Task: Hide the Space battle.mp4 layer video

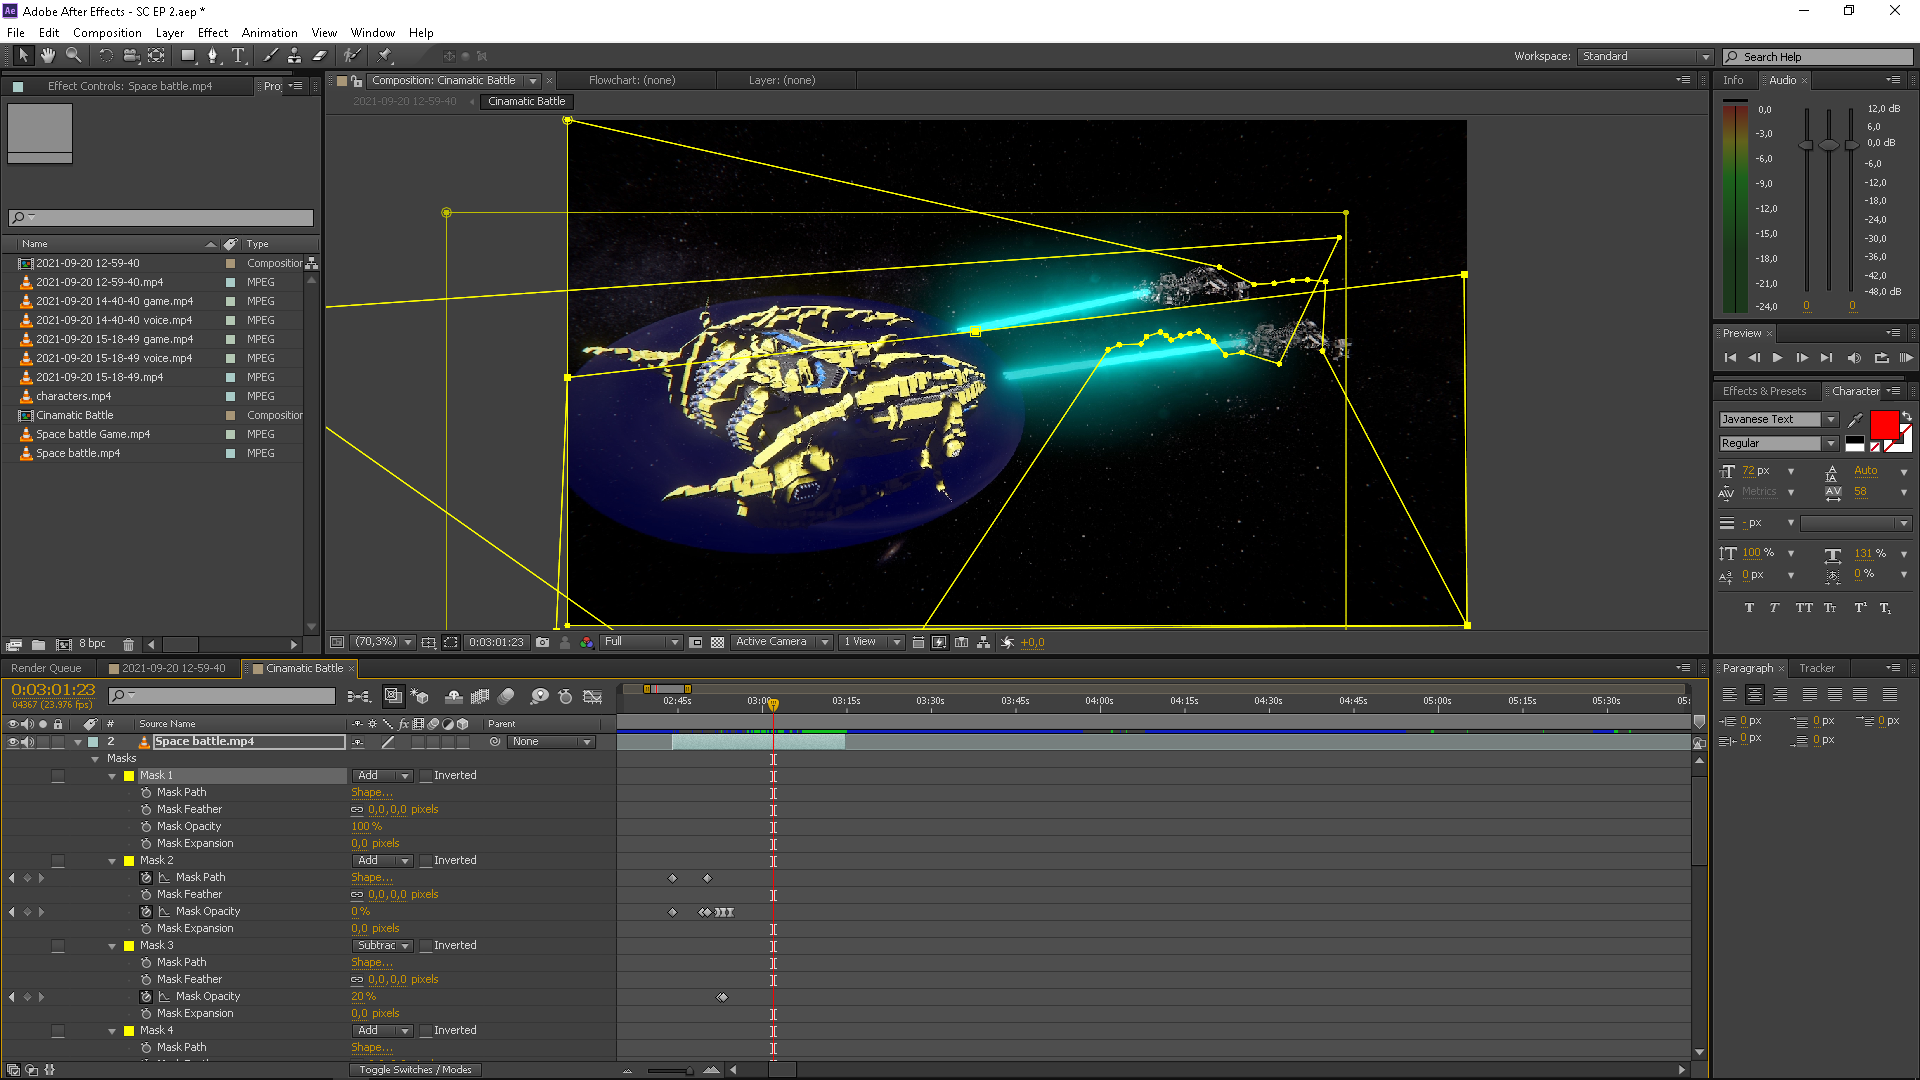Action: 13,742
